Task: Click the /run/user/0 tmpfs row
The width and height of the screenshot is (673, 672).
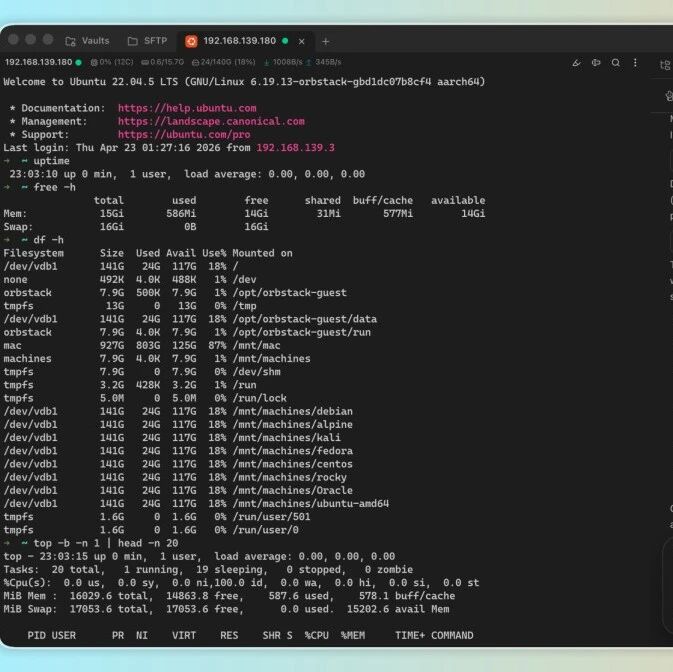Action: [151, 530]
